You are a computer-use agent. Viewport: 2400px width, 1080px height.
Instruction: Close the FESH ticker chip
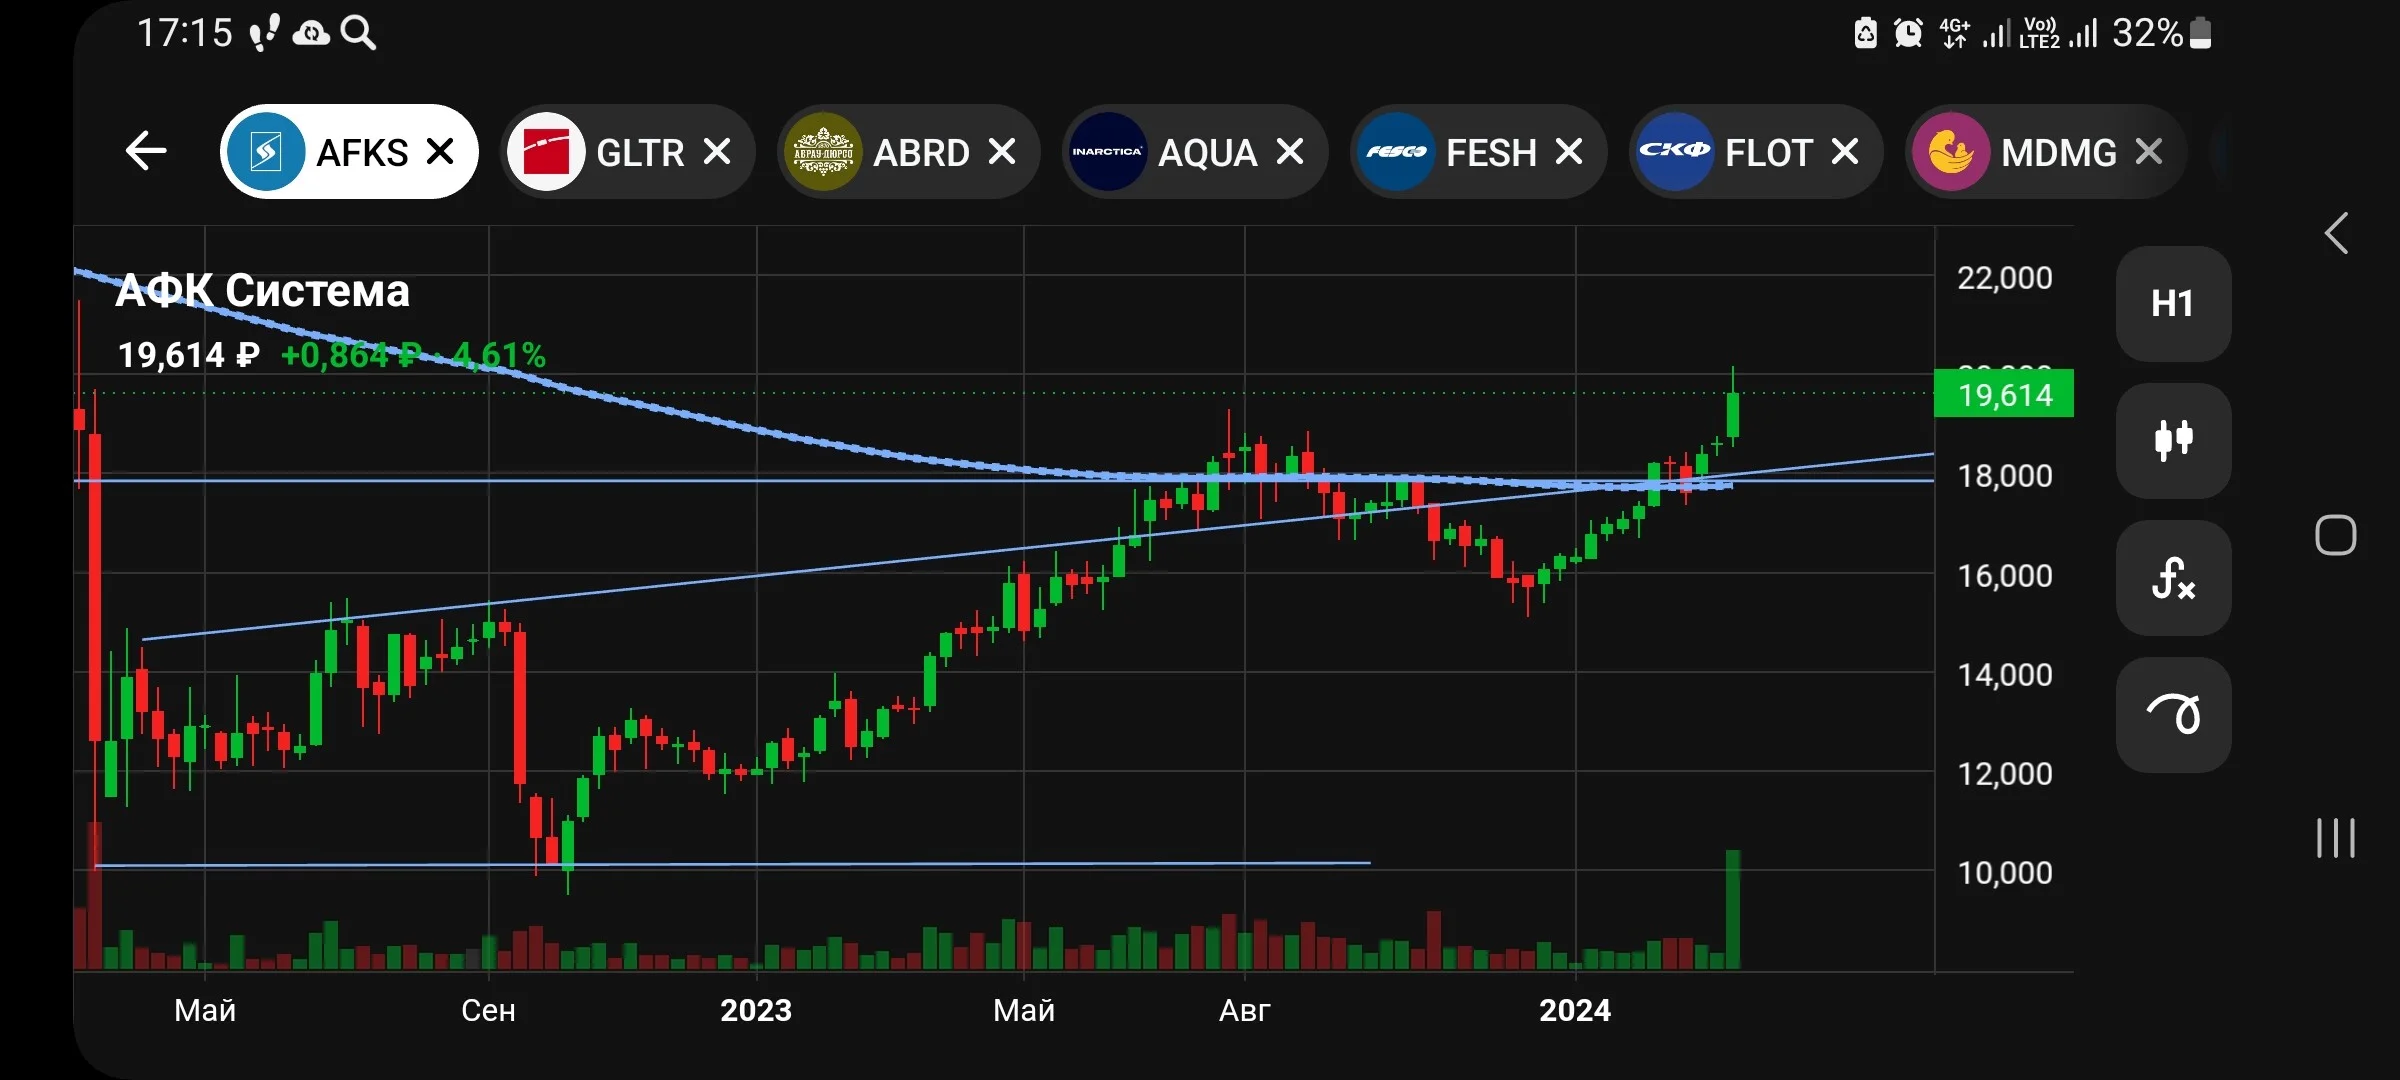coord(1570,152)
